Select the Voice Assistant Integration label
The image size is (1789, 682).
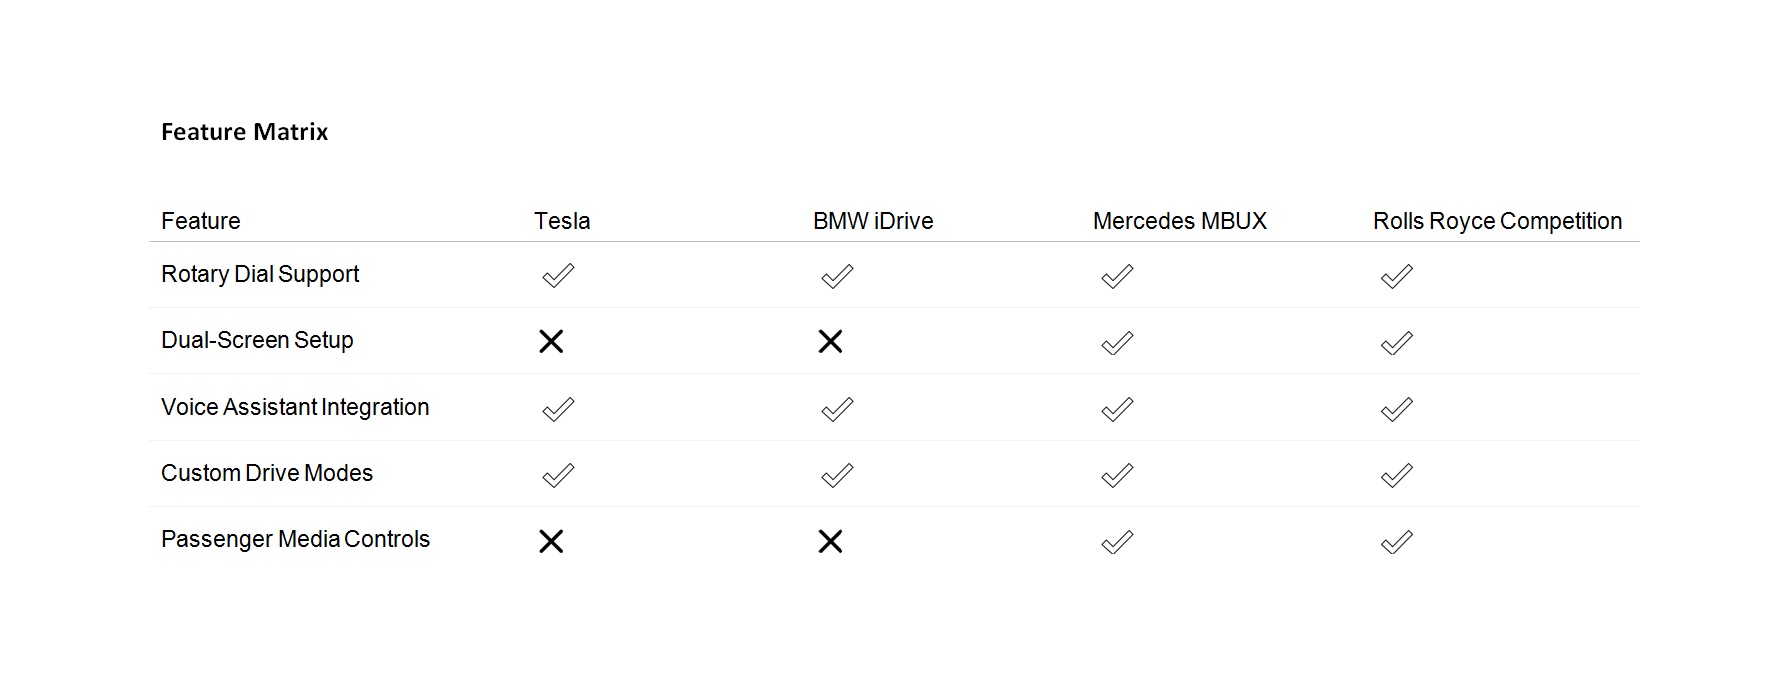point(295,407)
